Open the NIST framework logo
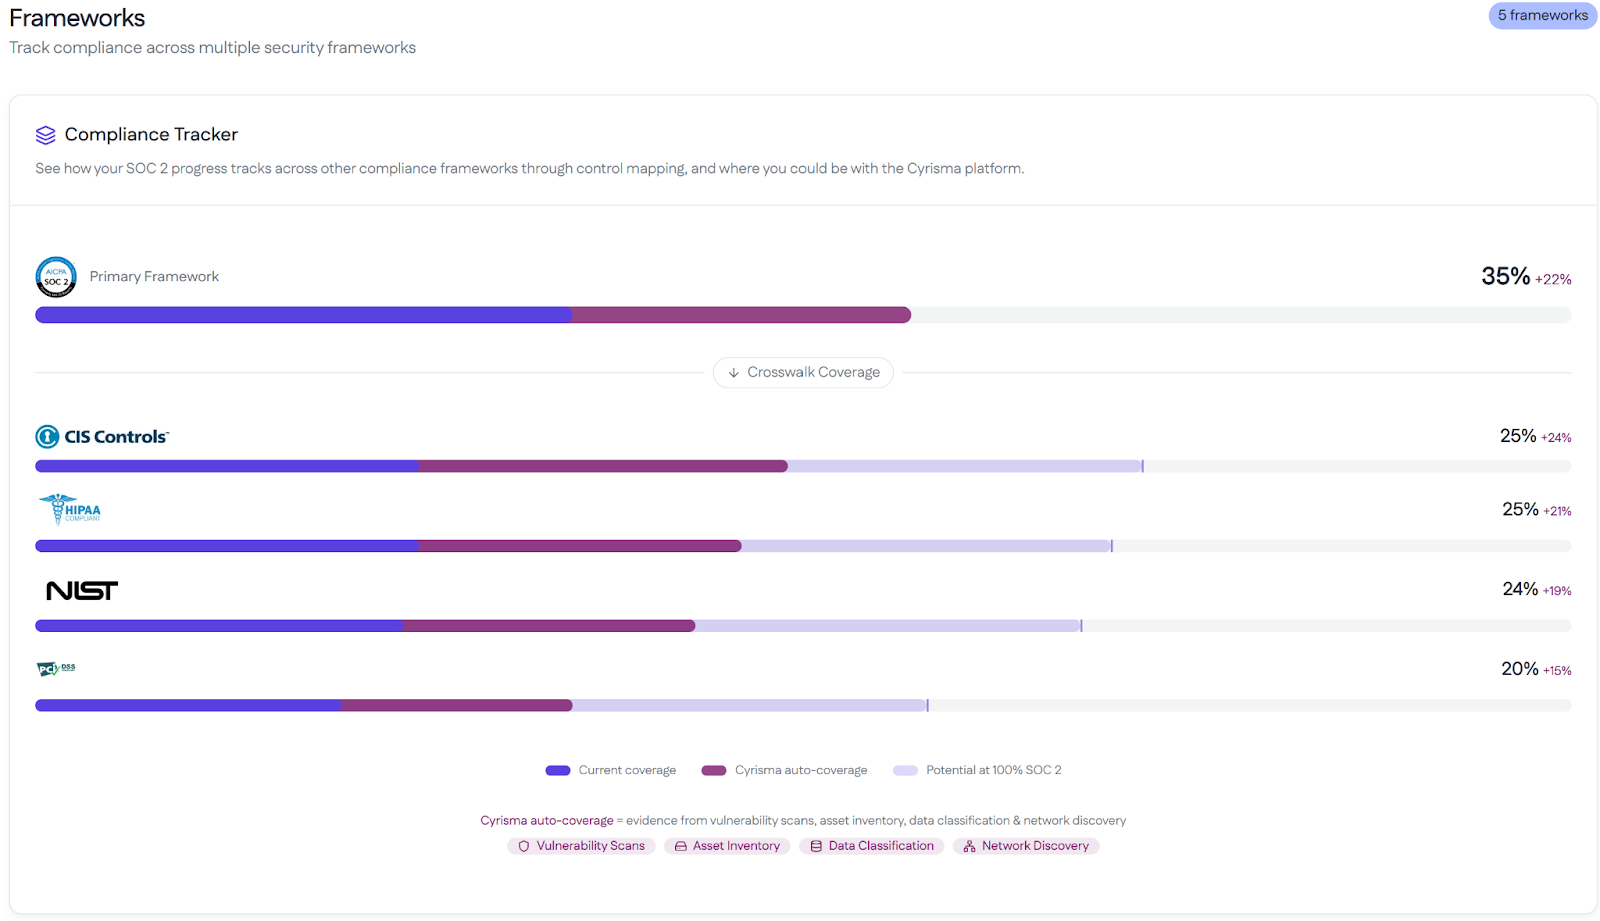1600x921 pixels. click(84, 590)
